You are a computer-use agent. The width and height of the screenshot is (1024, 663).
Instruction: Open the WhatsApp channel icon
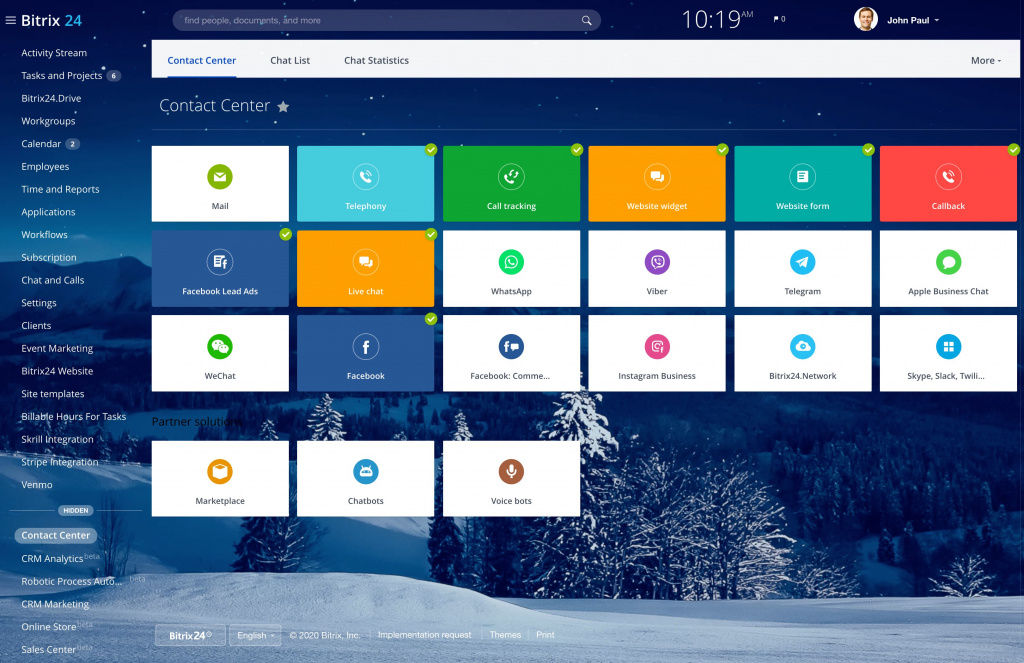511,262
